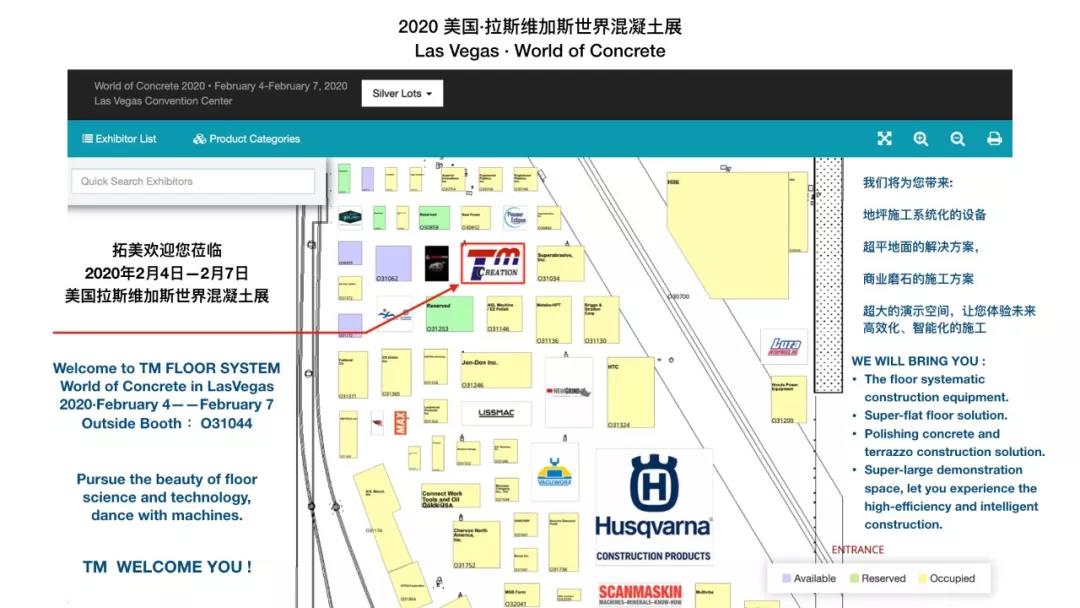
Task: Click the Quick Search Exhibitors field
Action: tap(192, 181)
